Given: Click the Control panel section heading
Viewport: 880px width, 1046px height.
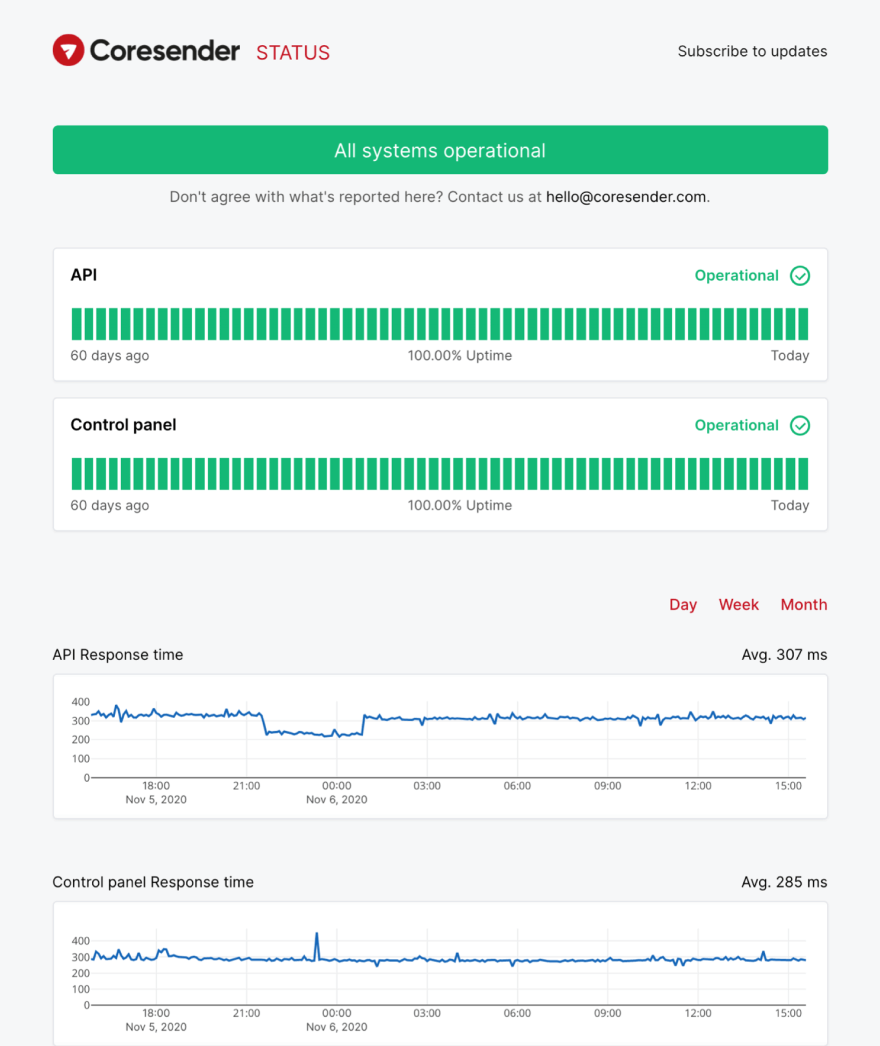Looking at the screenshot, I should click(x=123, y=425).
